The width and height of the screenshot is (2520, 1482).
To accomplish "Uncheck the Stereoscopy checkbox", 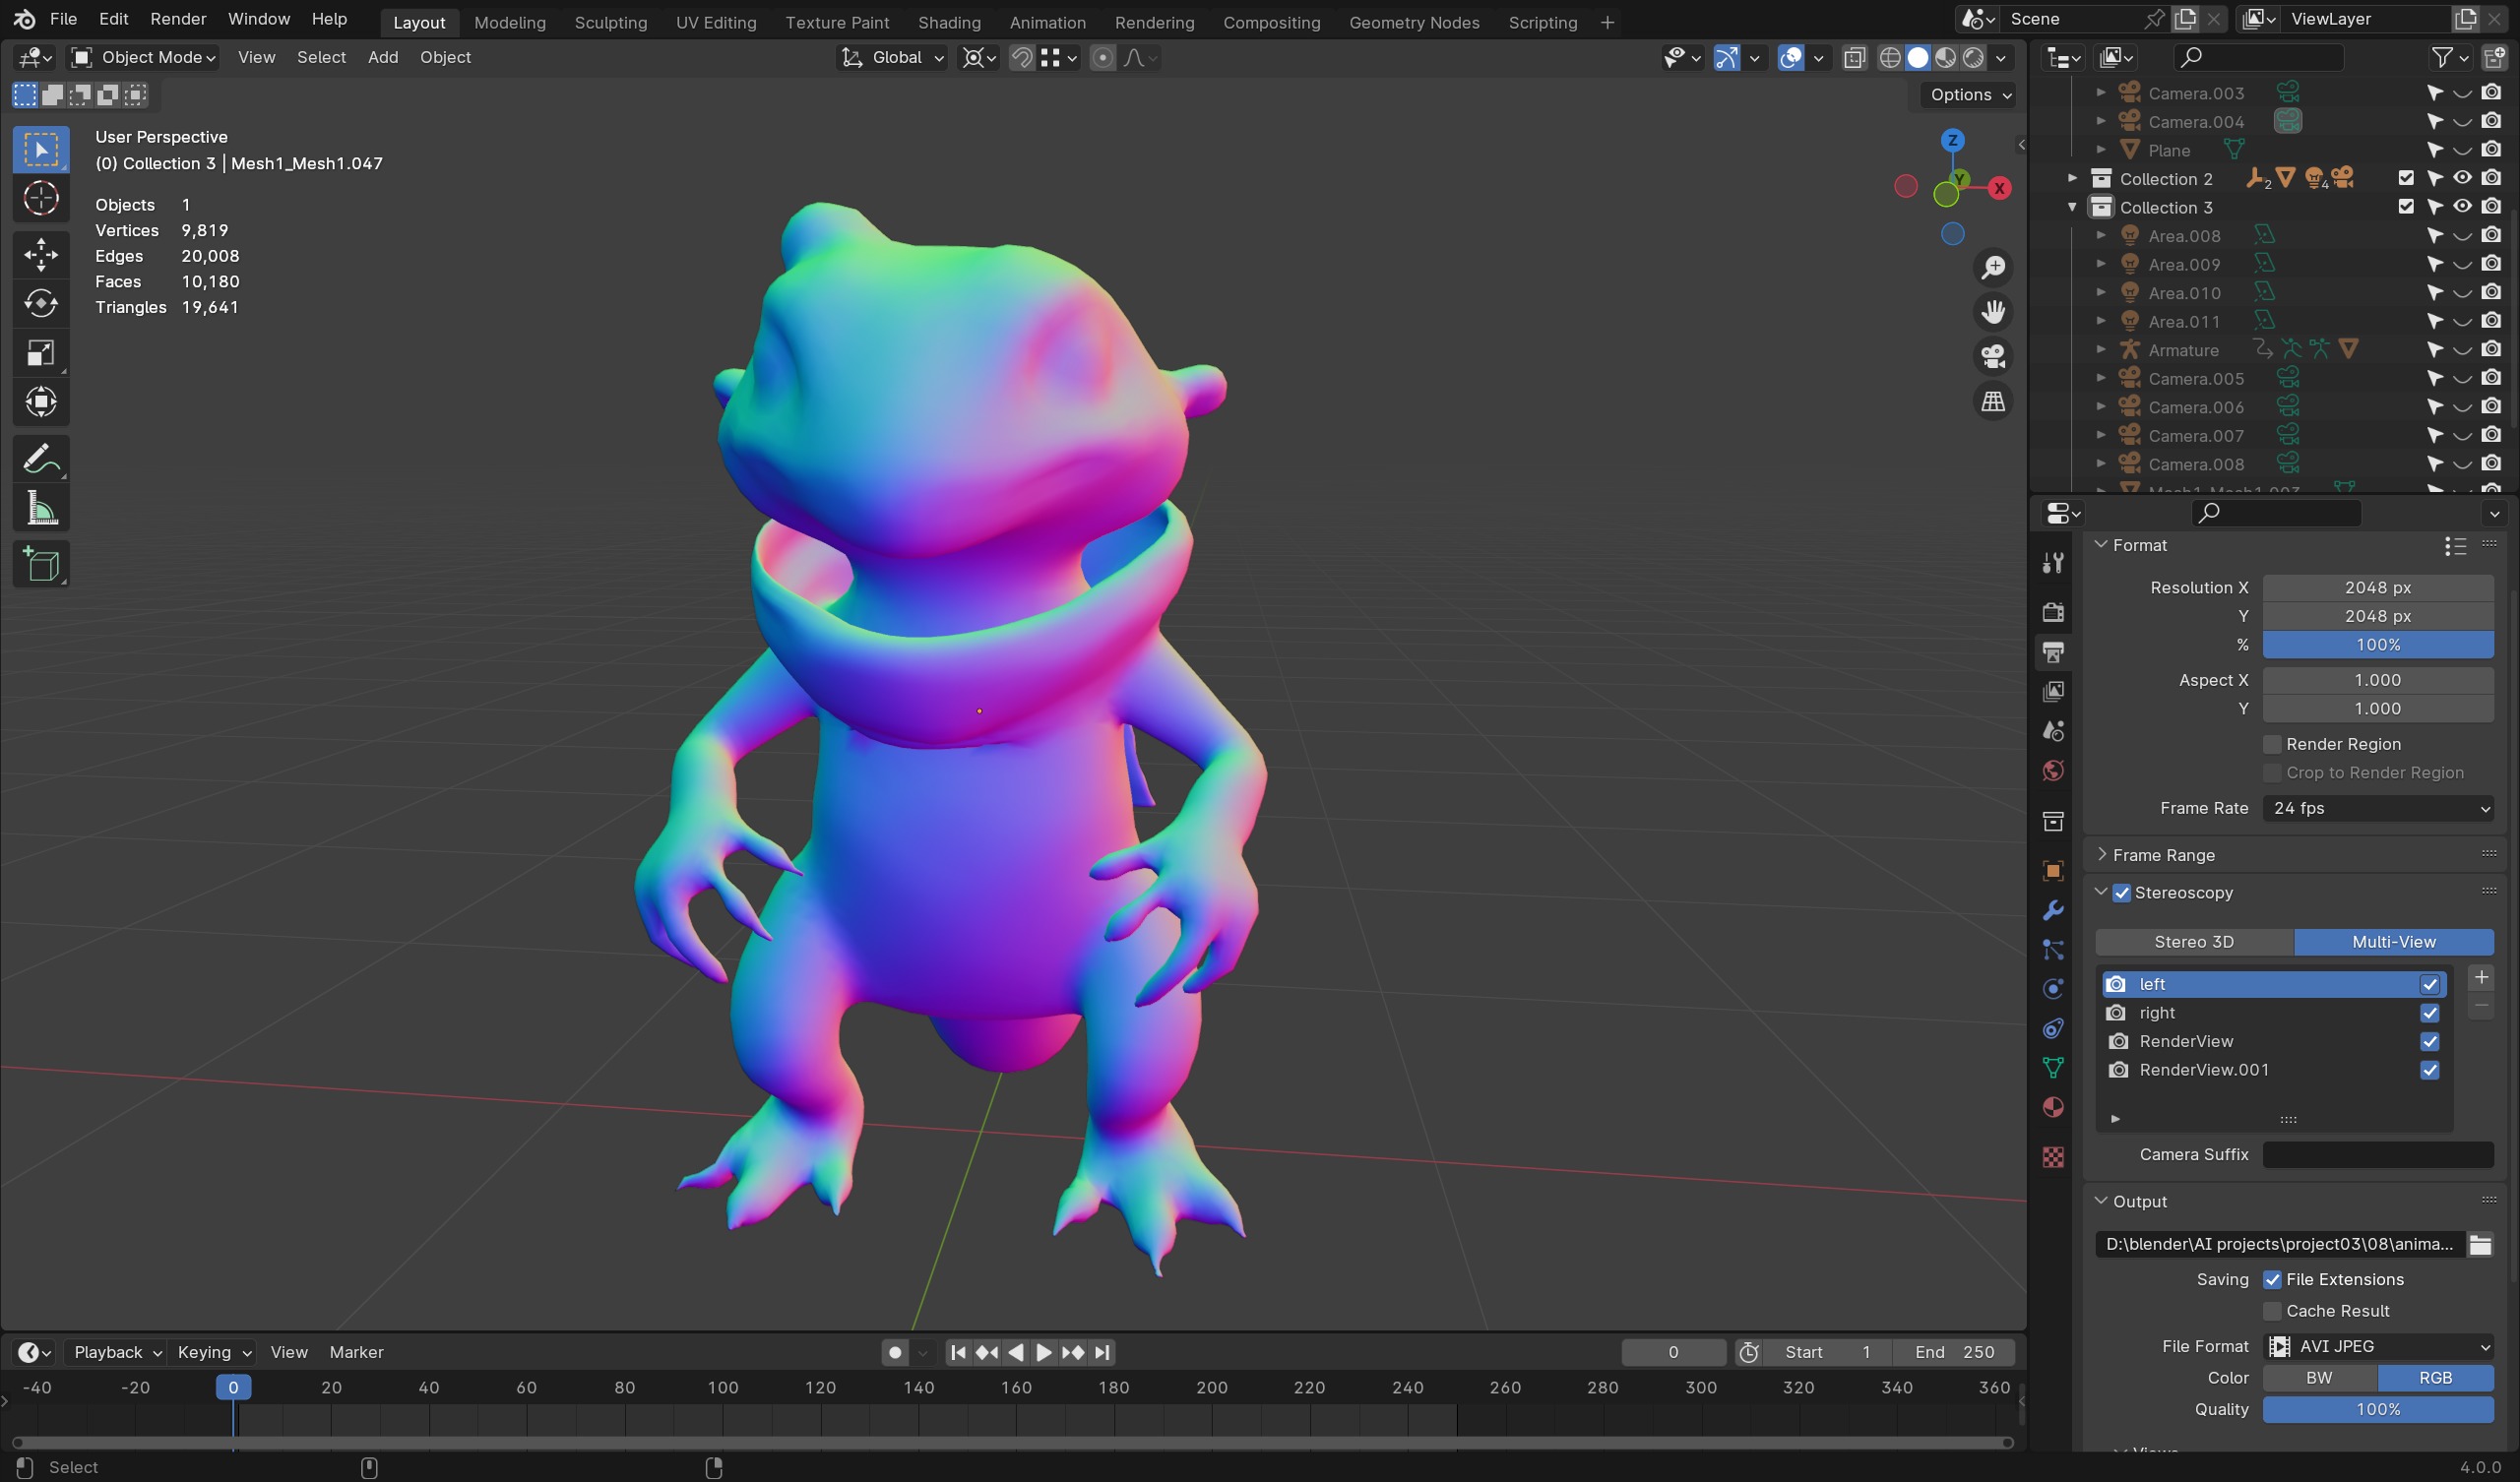I will point(2122,893).
